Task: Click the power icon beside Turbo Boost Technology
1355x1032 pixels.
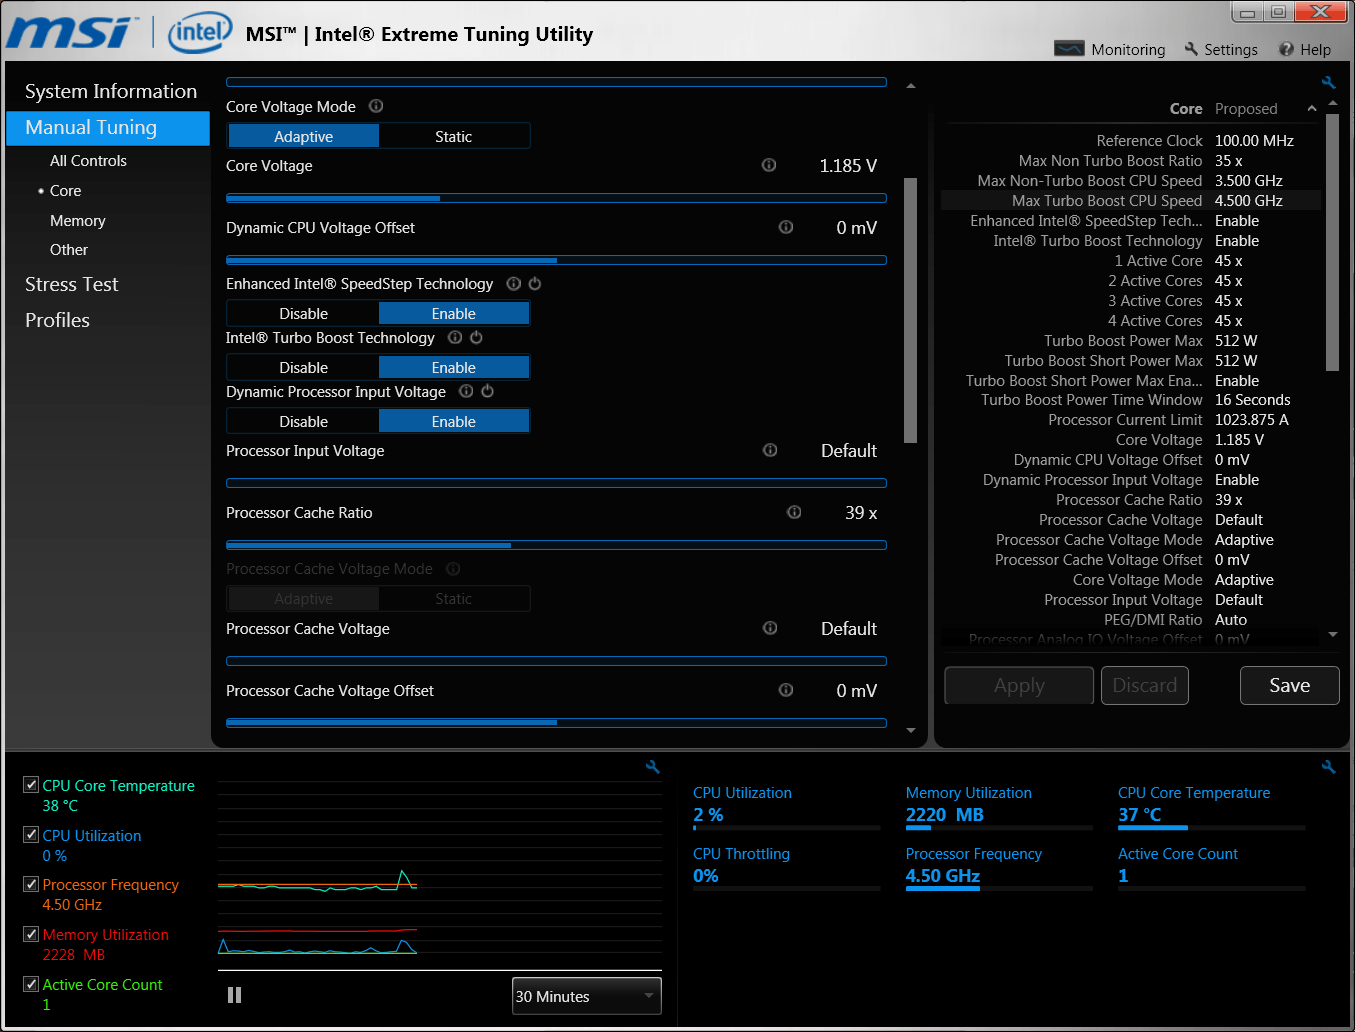Action: pyautogui.click(x=476, y=338)
